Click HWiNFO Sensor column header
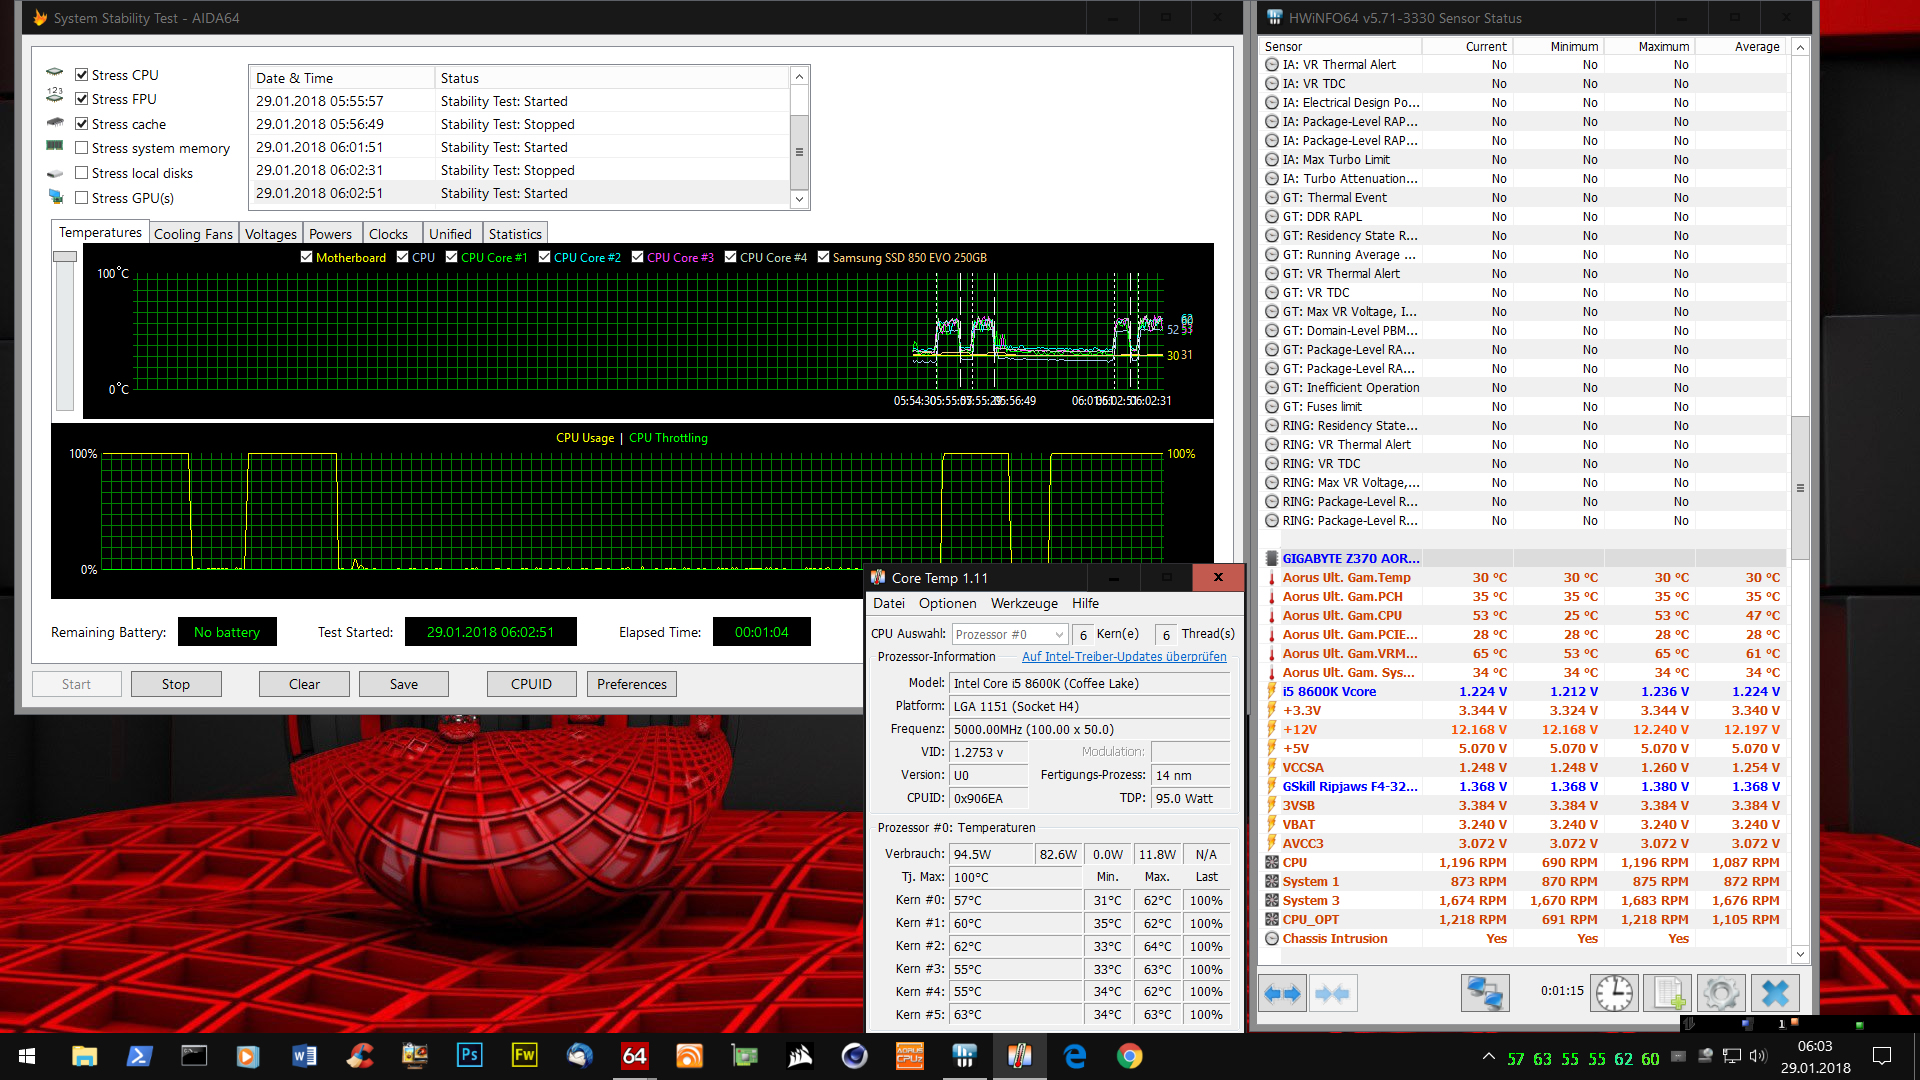This screenshot has height=1080, width=1920. [1341, 47]
